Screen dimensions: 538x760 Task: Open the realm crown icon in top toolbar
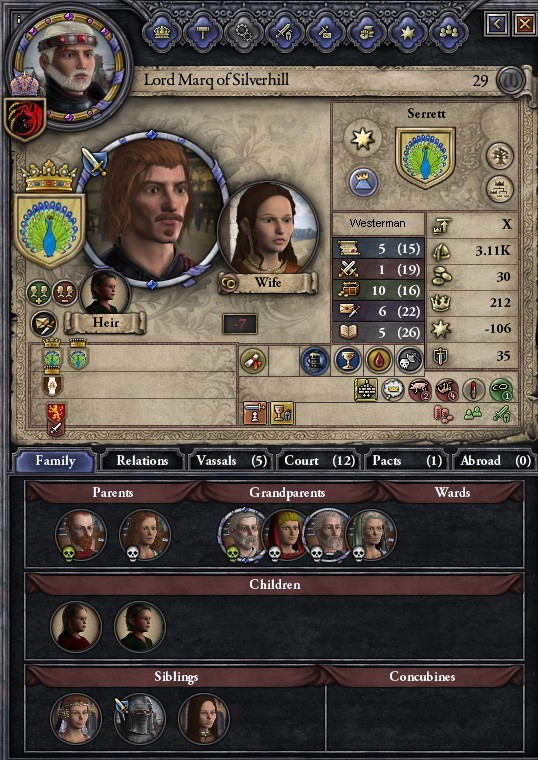click(161, 32)
